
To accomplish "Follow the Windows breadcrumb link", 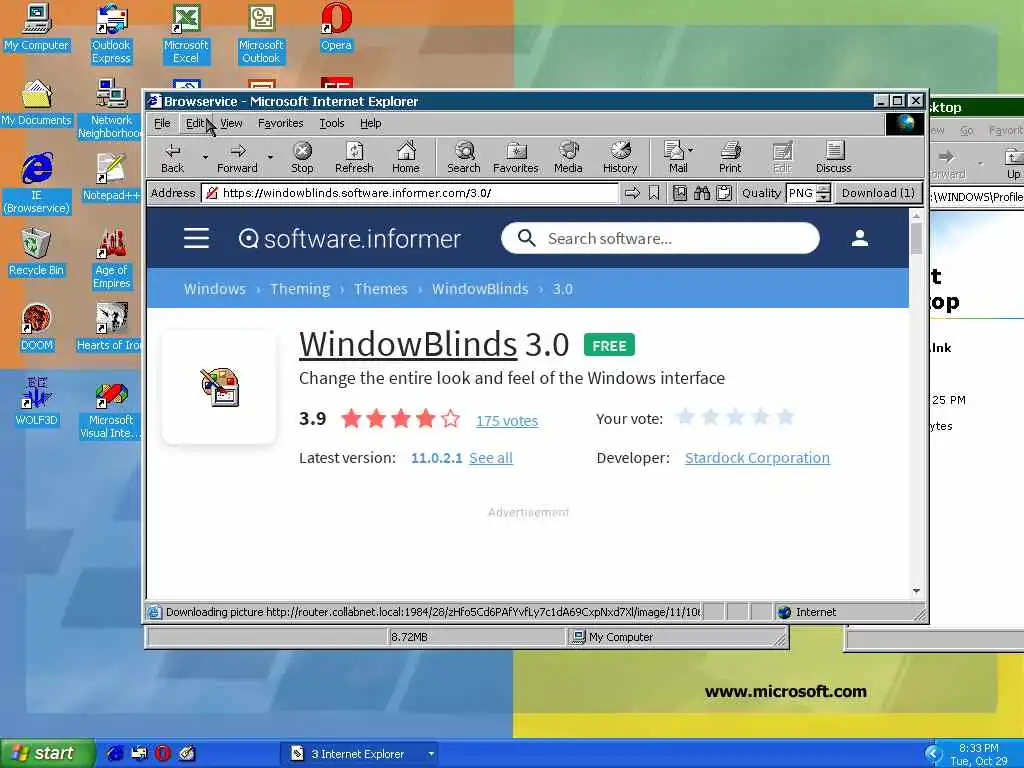I will (215, 289).
